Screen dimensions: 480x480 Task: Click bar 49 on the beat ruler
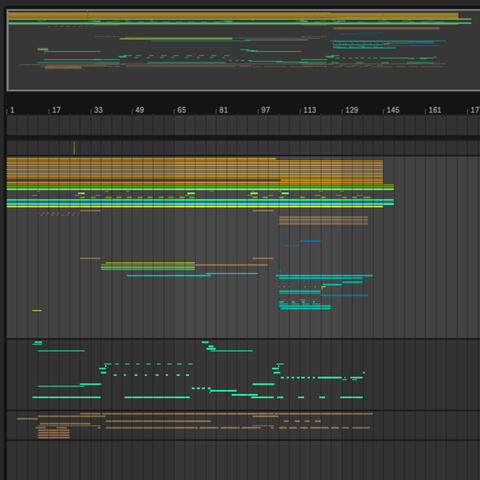point(140,110)
